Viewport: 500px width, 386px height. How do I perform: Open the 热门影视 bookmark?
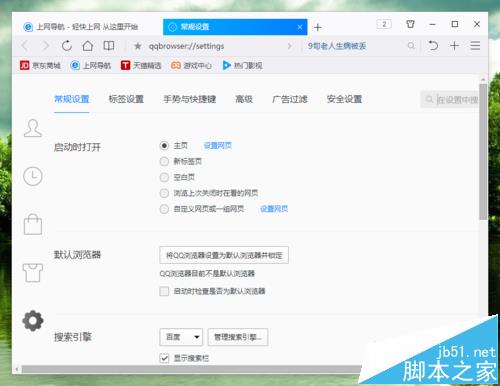242,65
